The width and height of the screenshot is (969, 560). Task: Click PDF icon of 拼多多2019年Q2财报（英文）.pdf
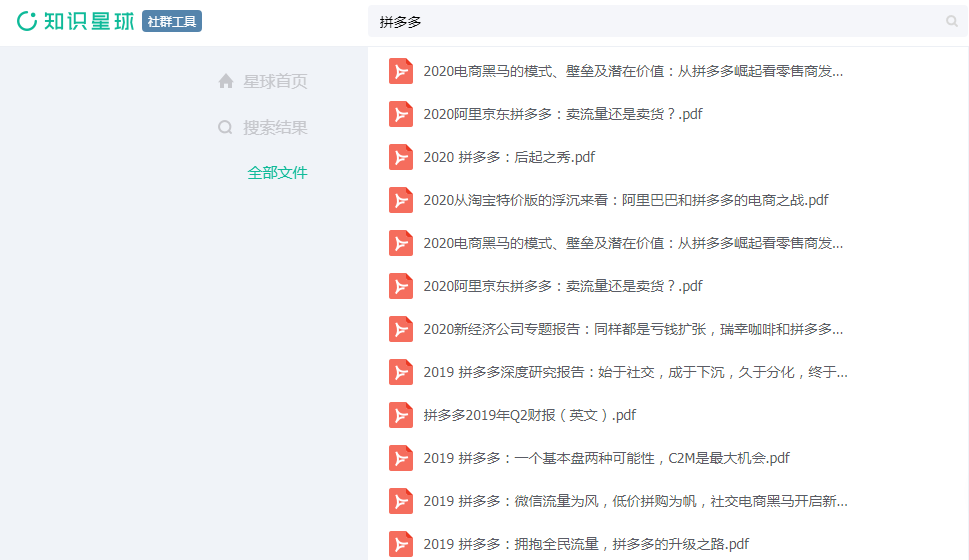(x=400, y=415)
